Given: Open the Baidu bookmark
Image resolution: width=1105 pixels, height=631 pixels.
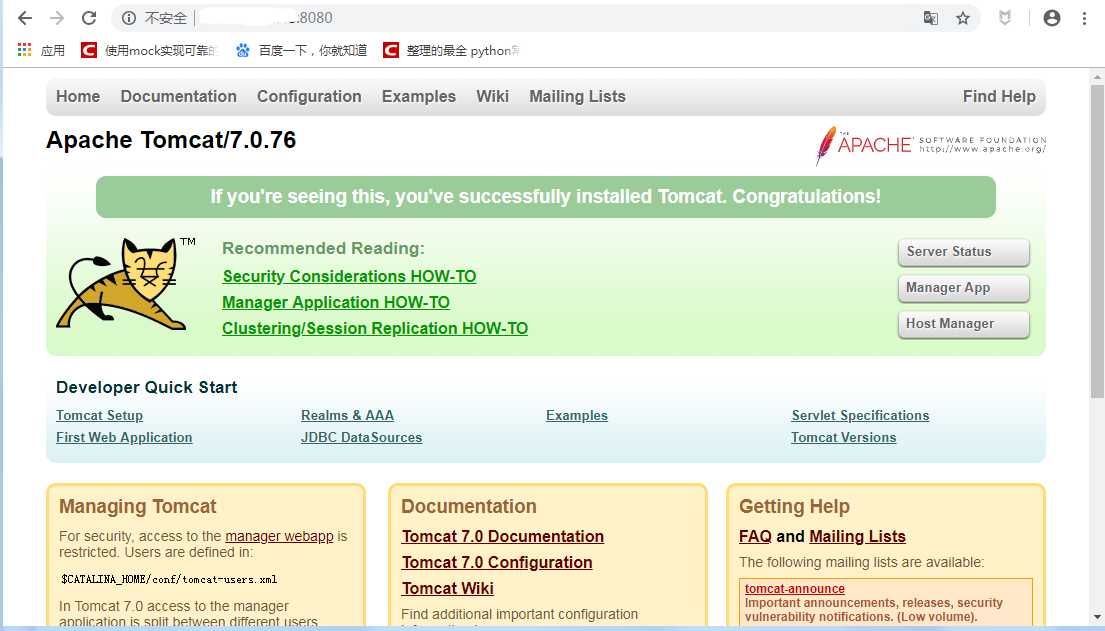Looking at the screenshot, I should tap(302, 50).
